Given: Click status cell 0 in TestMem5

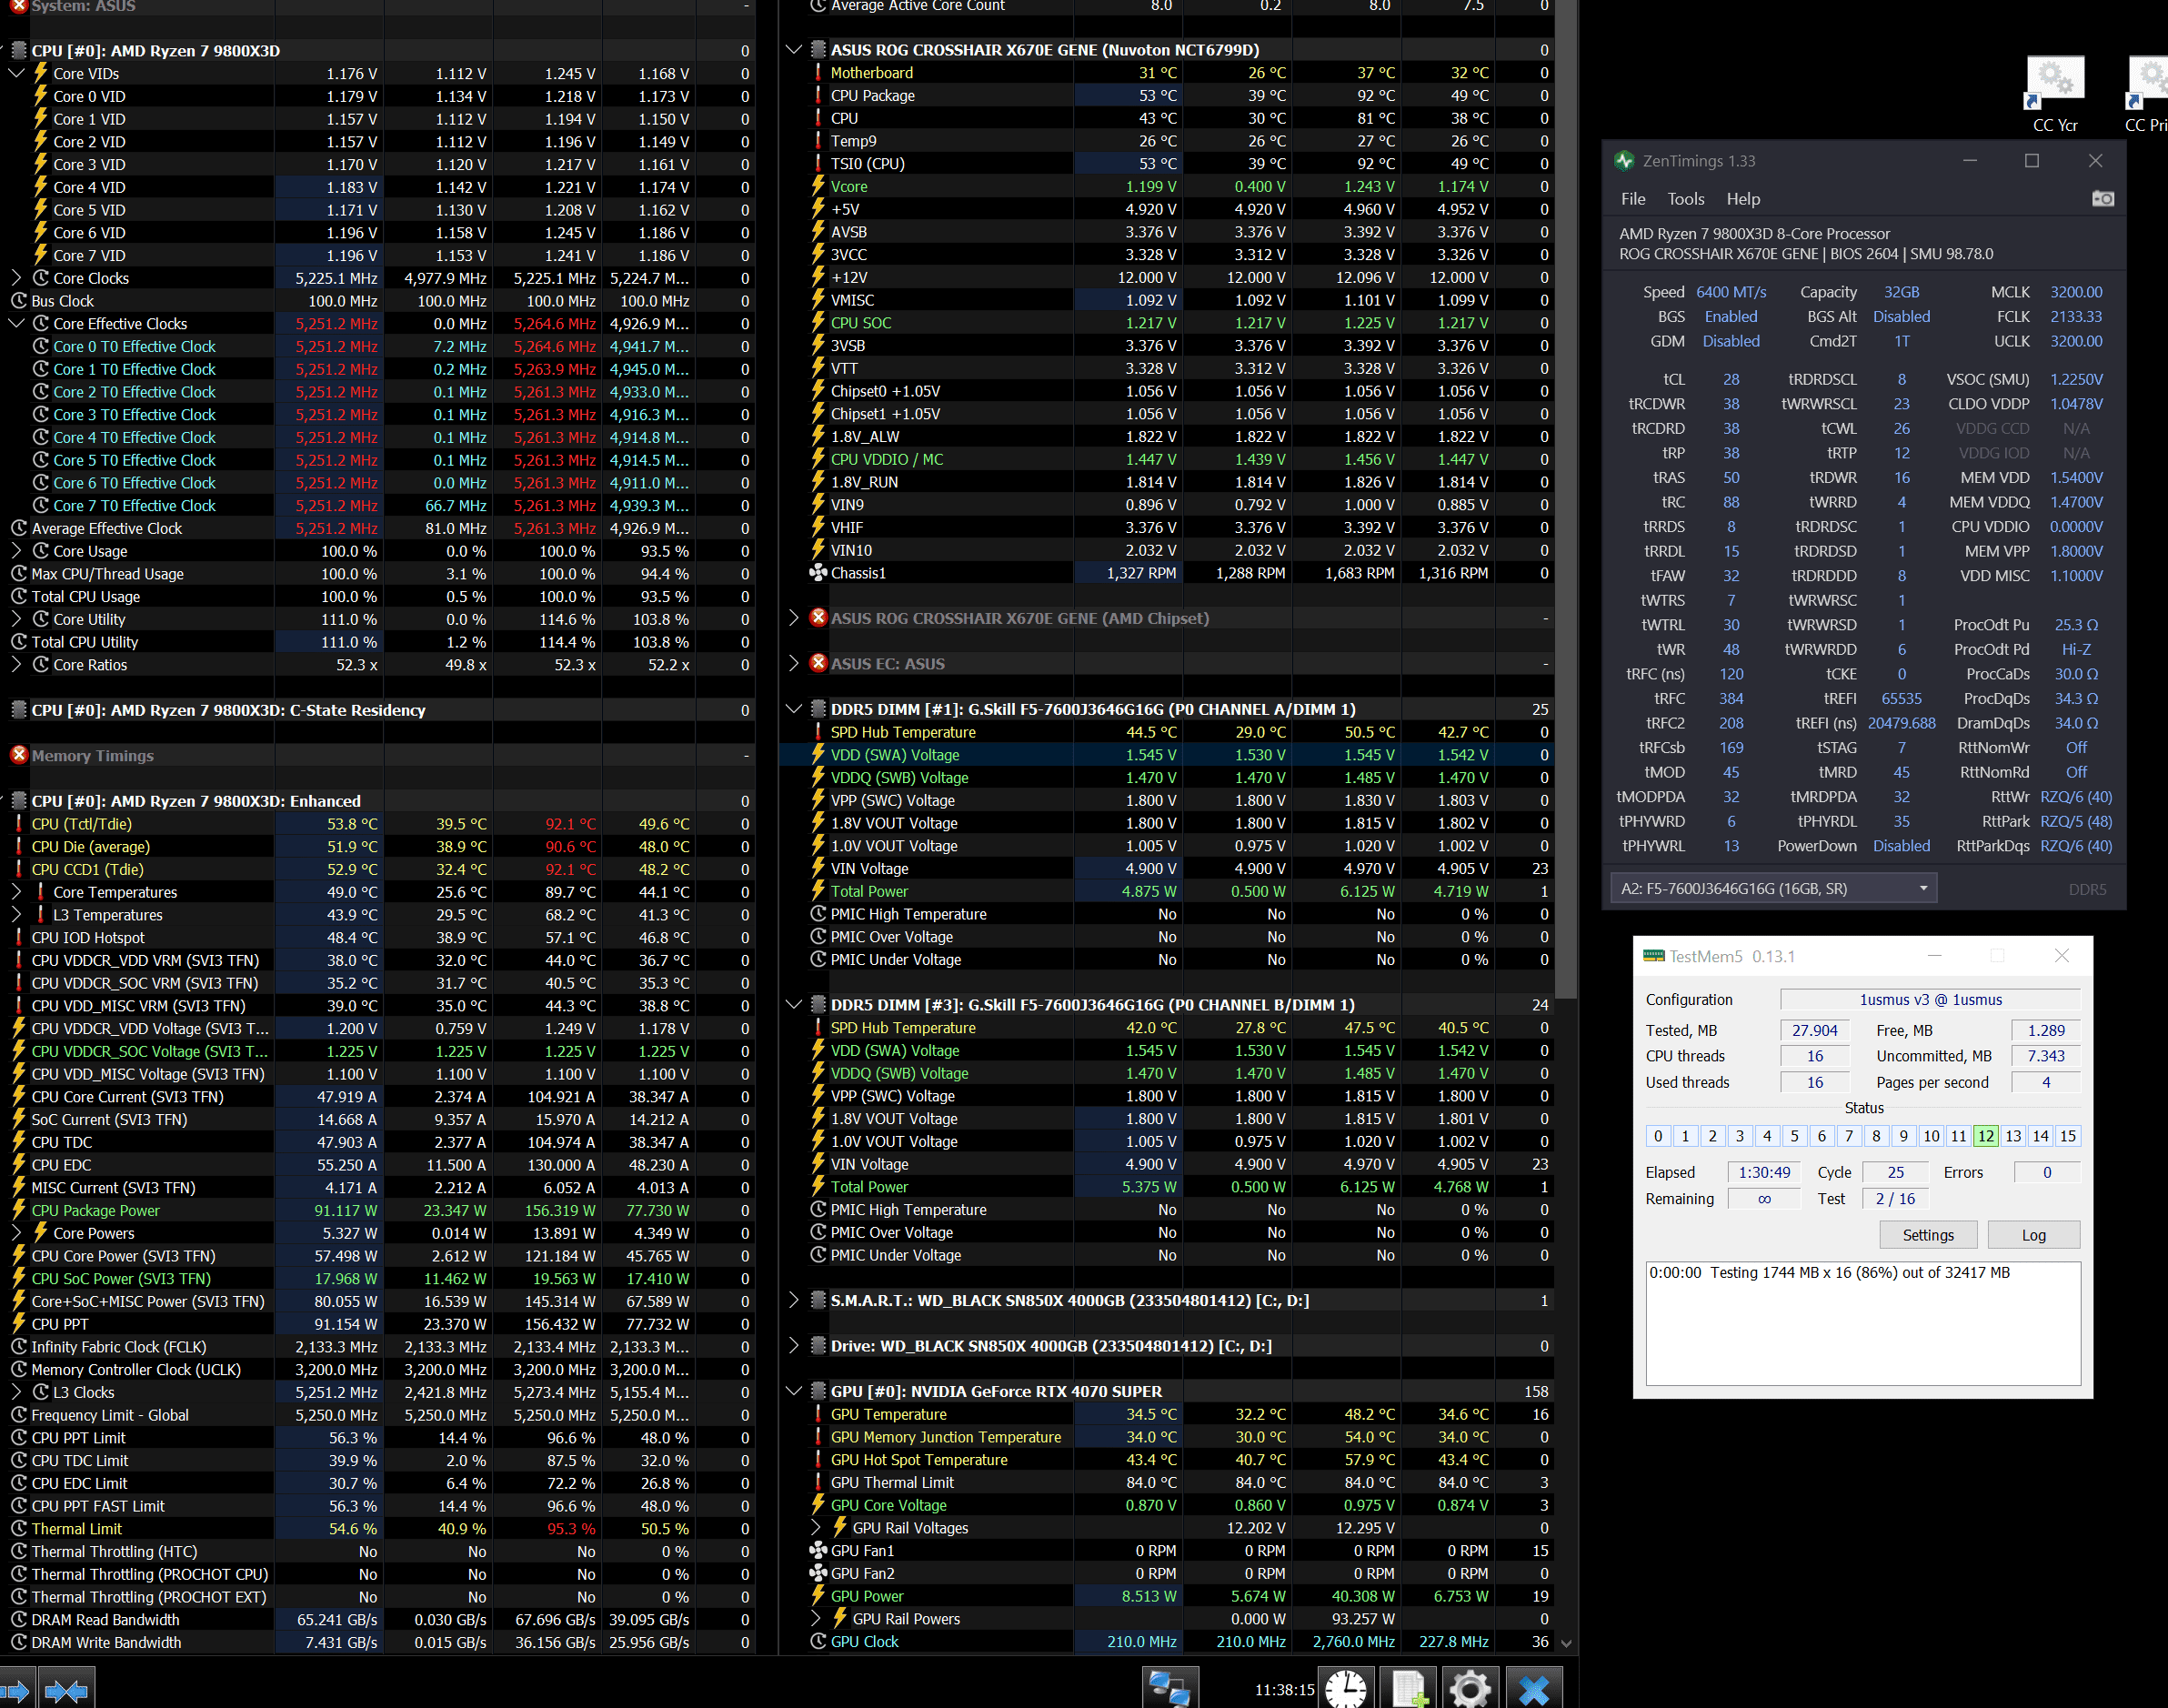Looking at the screenshot, I should click(1658, 1136).
